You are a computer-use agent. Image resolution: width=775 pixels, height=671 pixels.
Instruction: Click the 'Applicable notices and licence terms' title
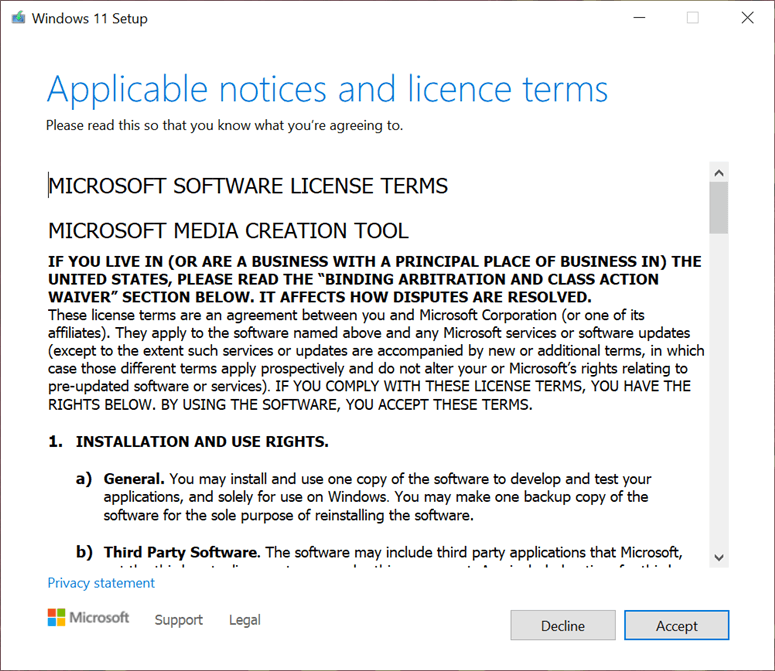click(x=327, y=89)
